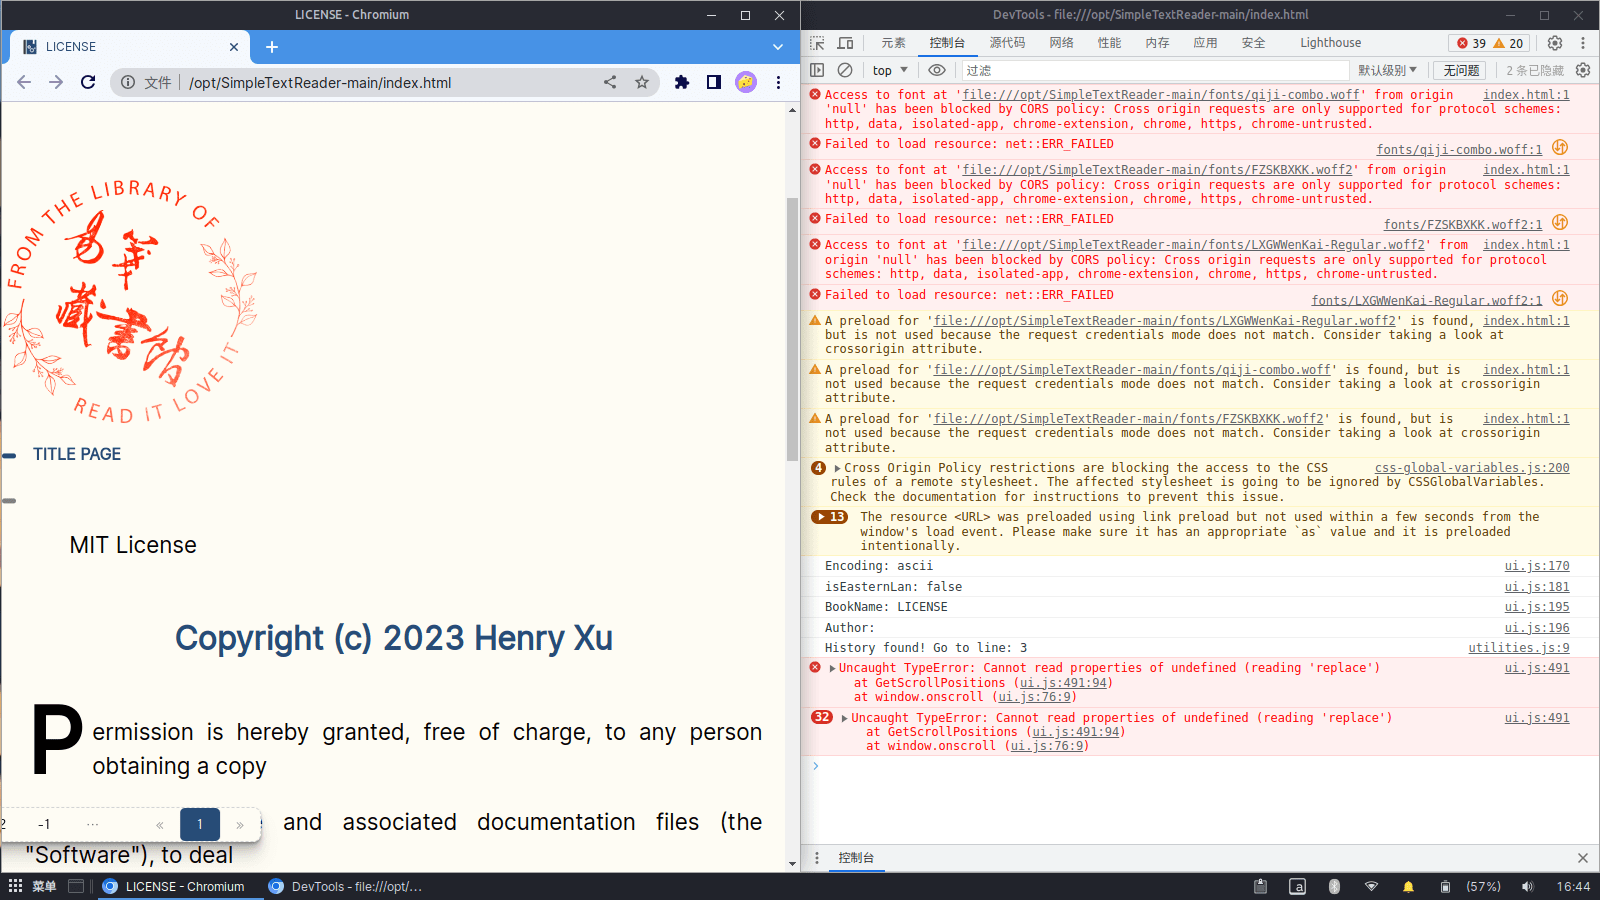The height and width of the screenshot is (900, 1600).
Task: Open DevTools settings gear icon
Action: click(1555, 43)
